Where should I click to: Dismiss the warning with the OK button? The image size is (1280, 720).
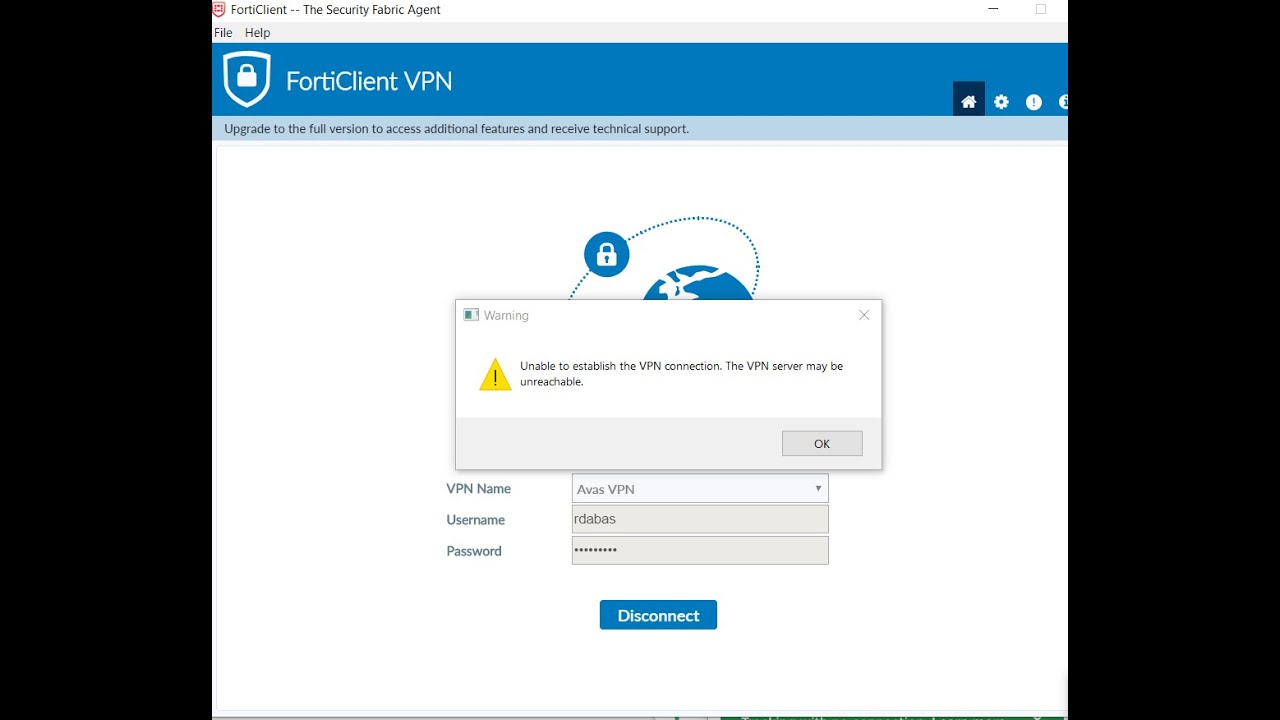pyautogui.click(x=821, y=443)
